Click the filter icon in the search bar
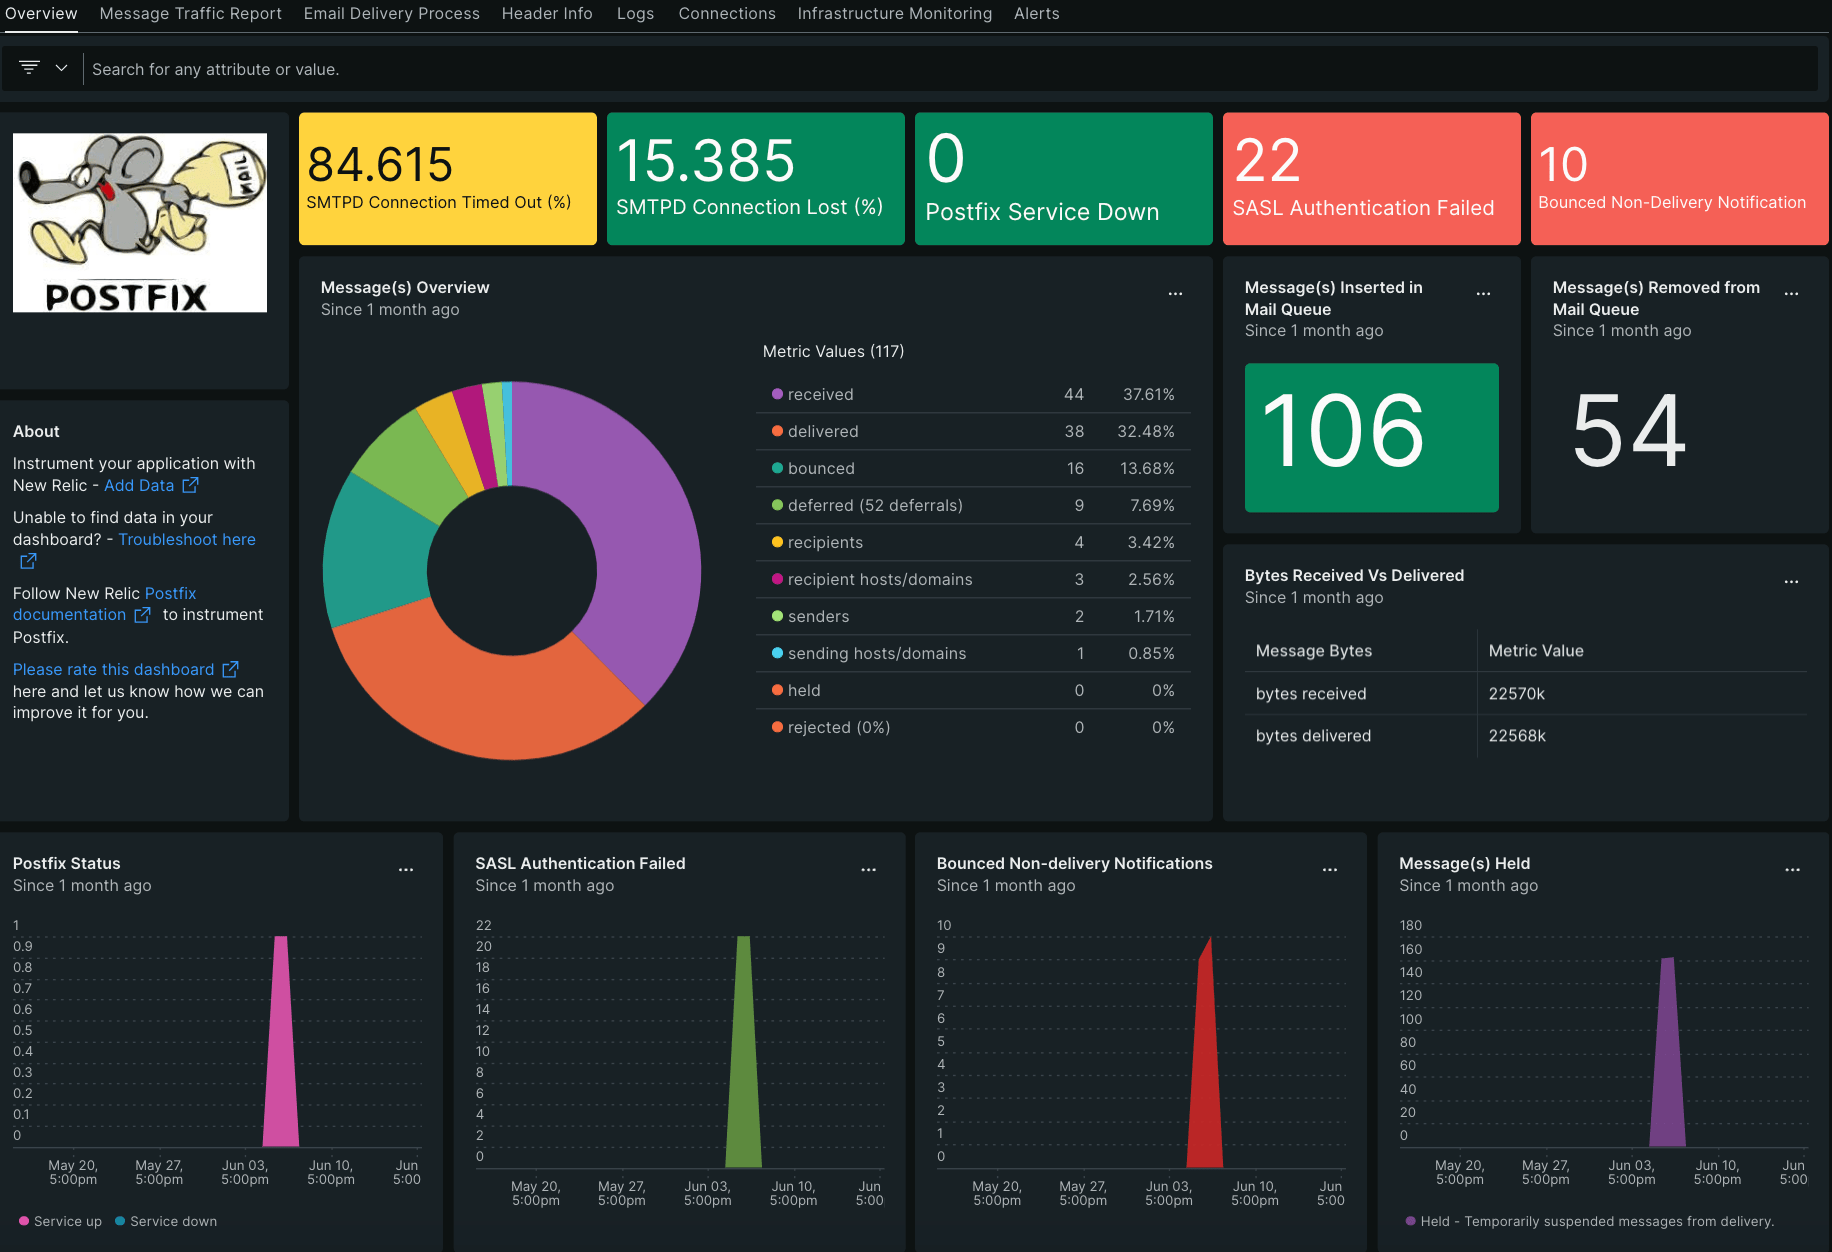This screenshot has width=1832, height=1252. [x=29, y=68]
